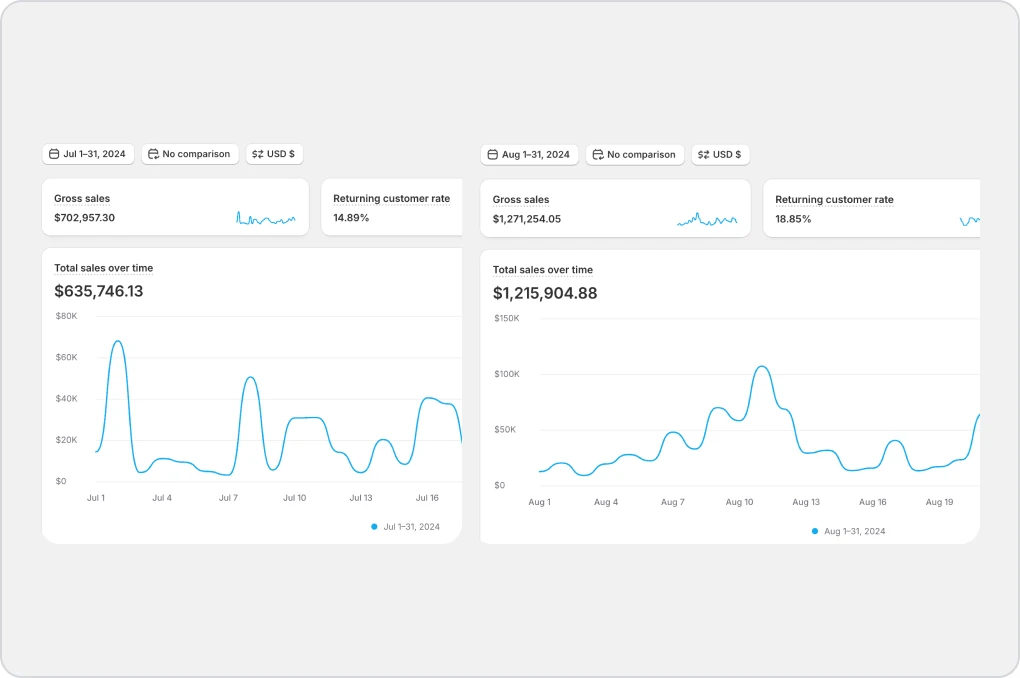Expand August's No comparison selector
1020x678 pixels.
pyautogui.click(x=635, y=155)
